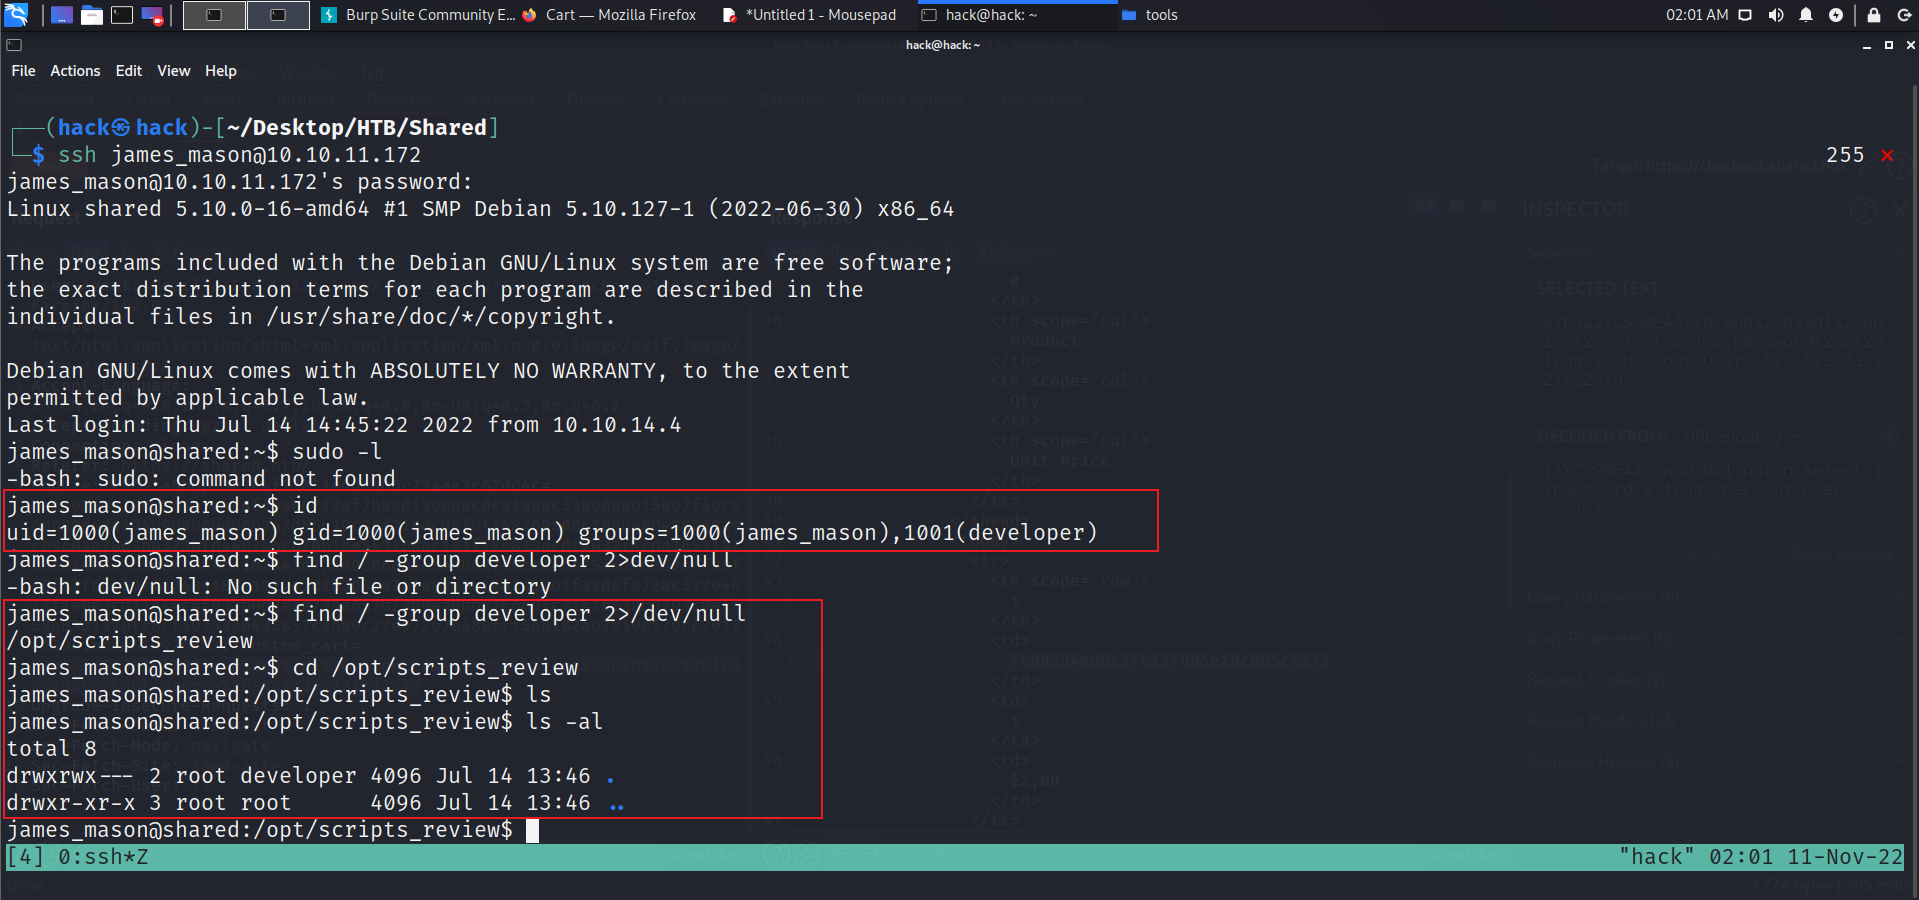Open the File menu
This screenshot has height=900, width=1919.
(23, 71)
